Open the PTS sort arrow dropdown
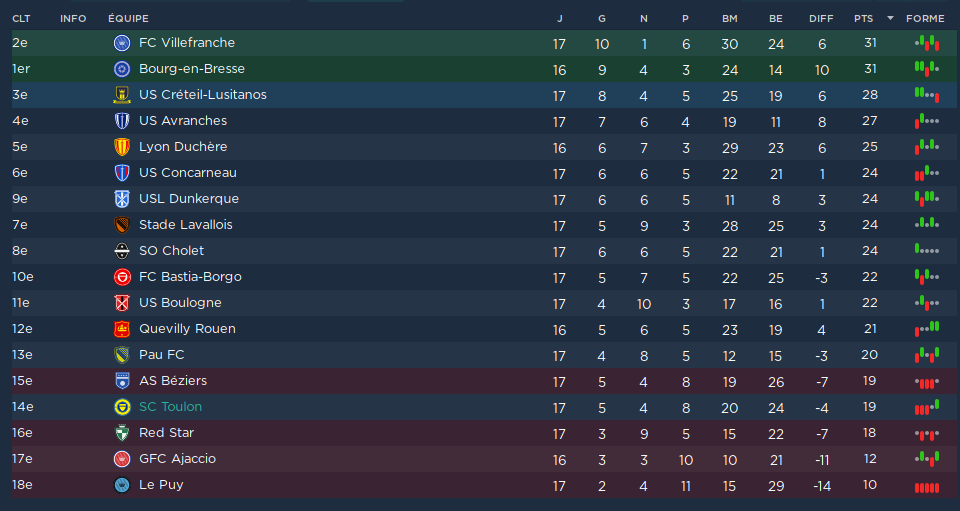Screen dimensions: 960x511 890,18
